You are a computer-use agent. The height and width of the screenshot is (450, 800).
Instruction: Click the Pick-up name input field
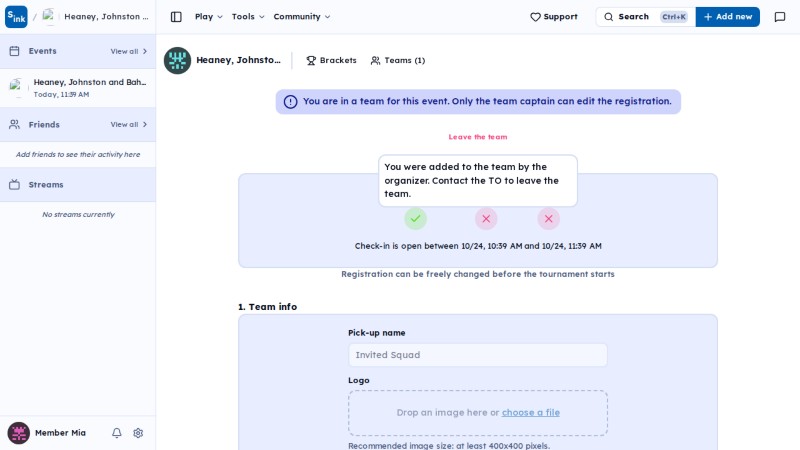click(x=478, y=355)
